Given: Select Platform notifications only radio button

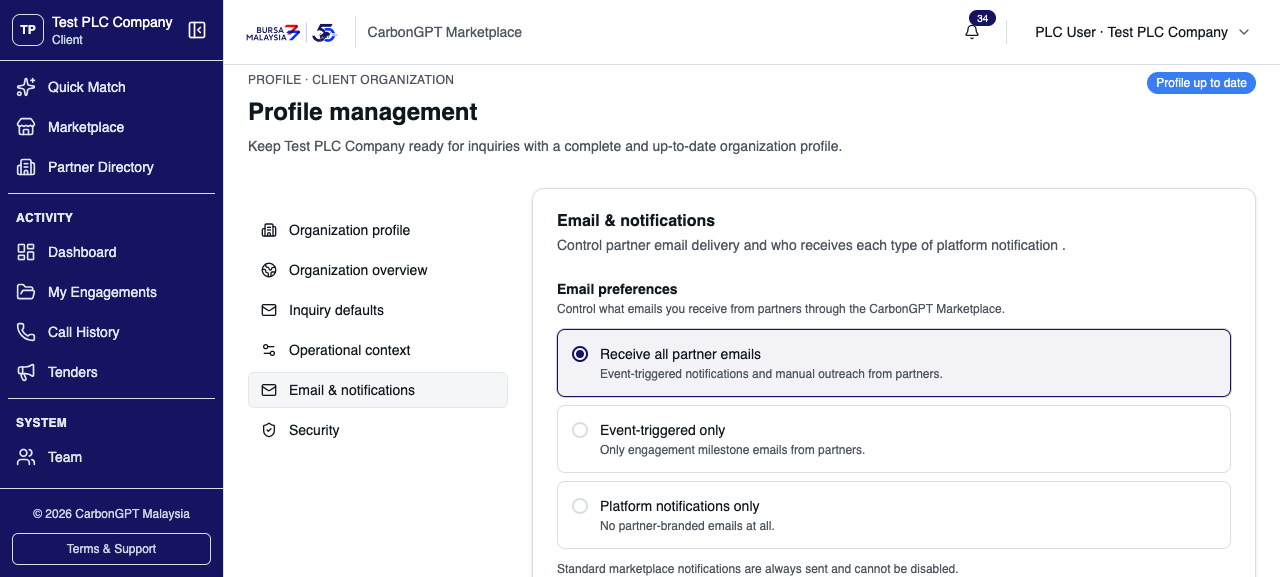Looking at the screenshot, I should point(580,506).
